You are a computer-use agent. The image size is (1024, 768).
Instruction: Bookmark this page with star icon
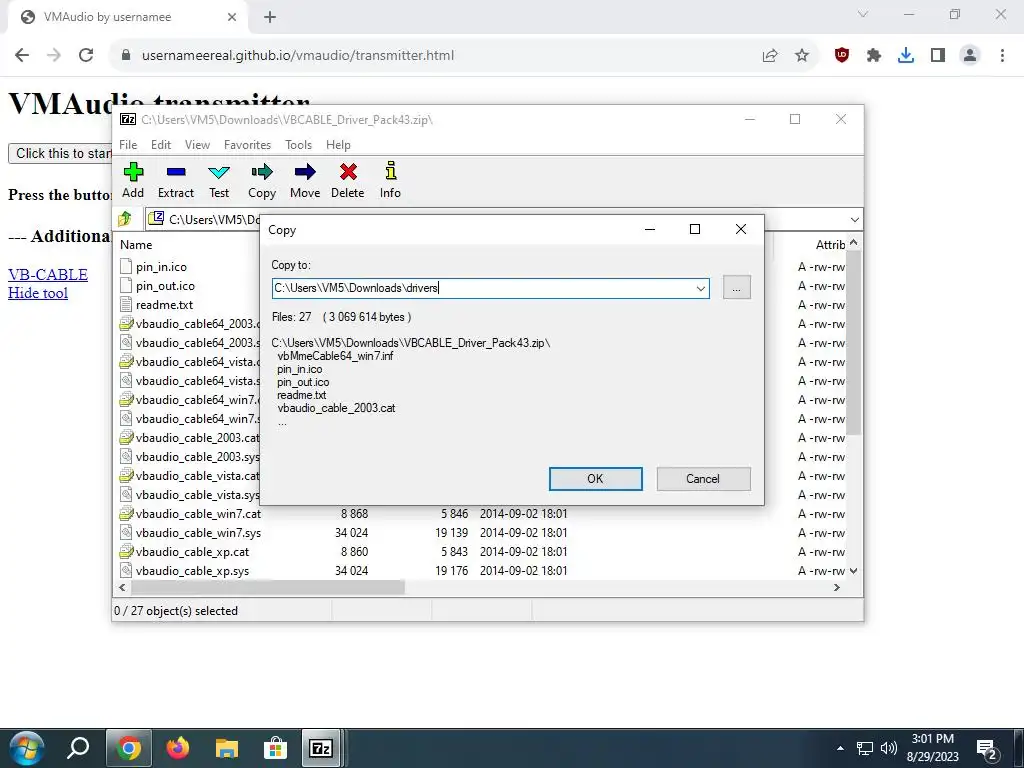pos(802,56)
